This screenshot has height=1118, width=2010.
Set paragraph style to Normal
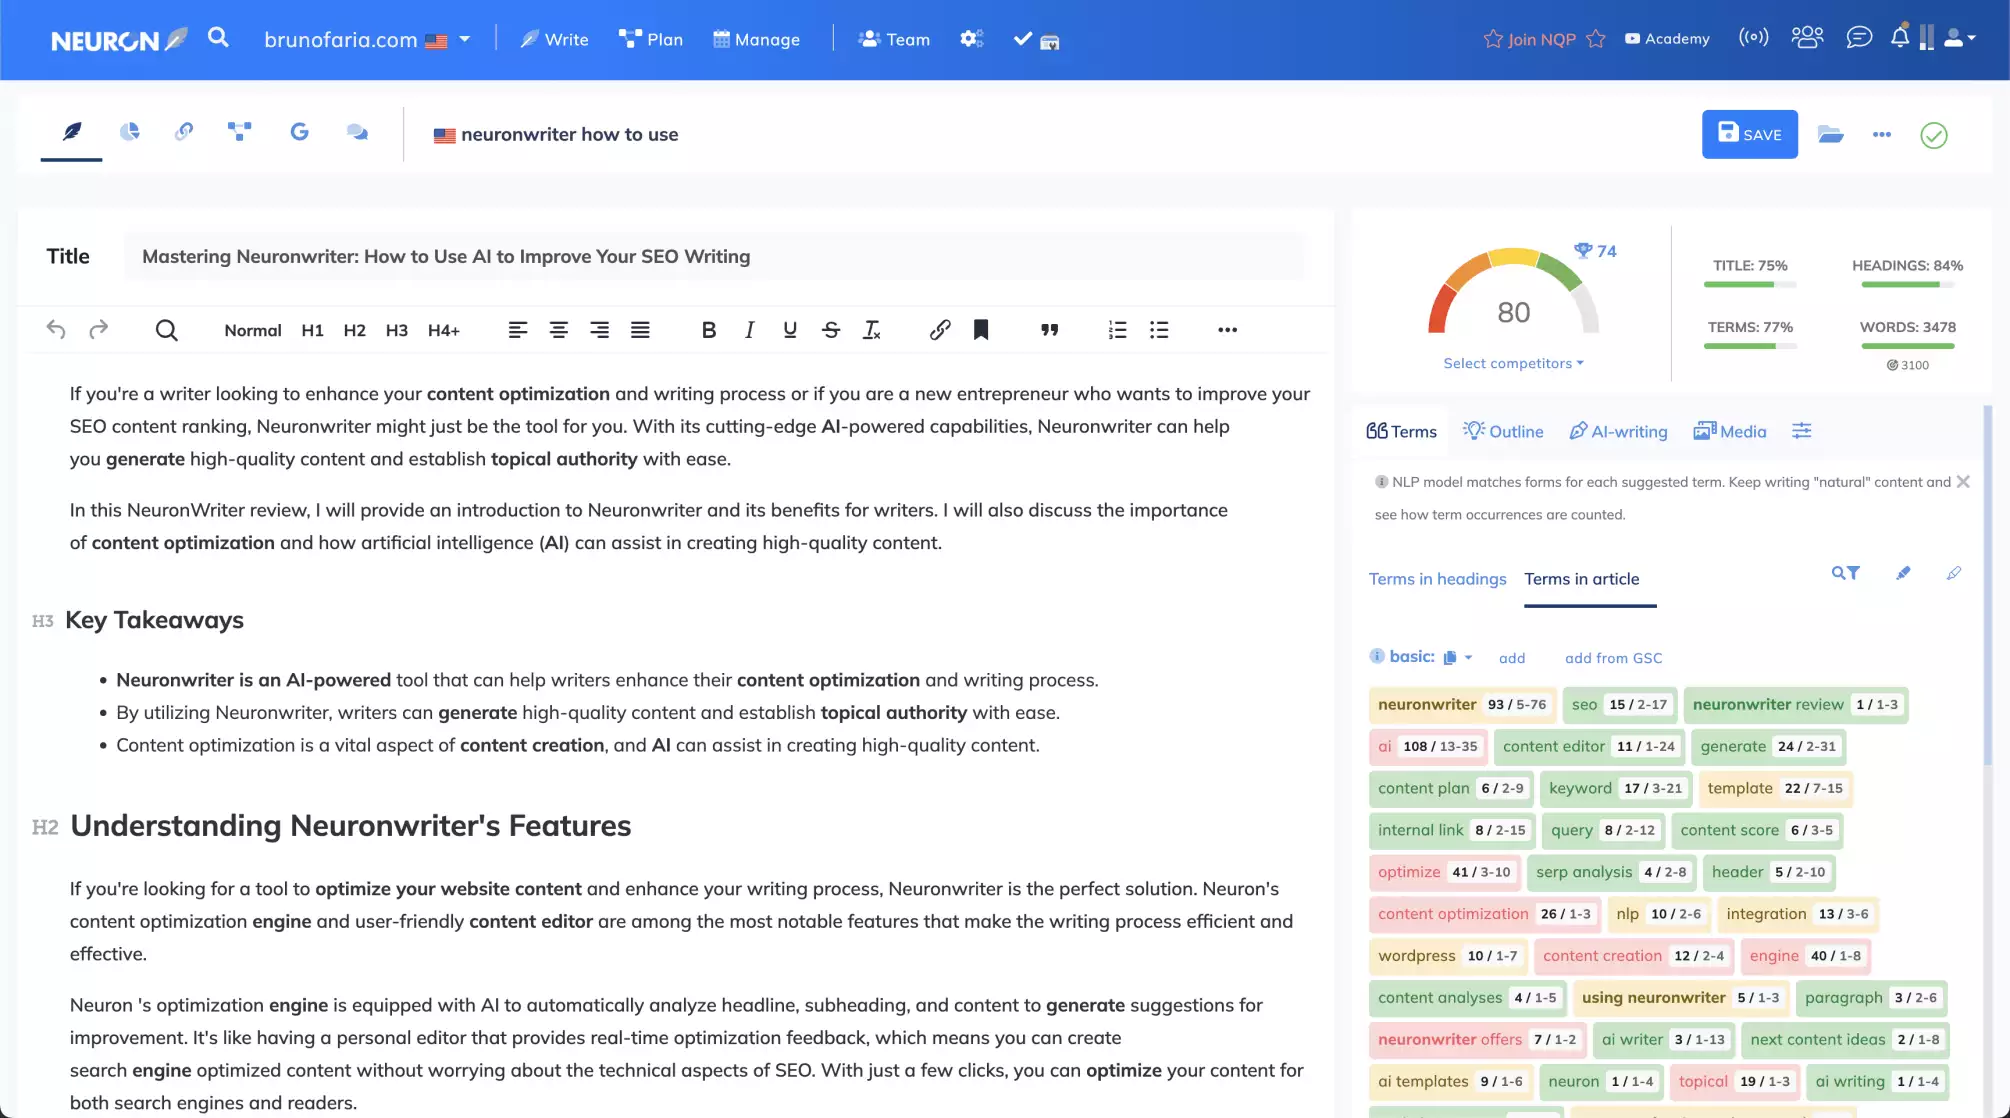[x=252, y=330]
